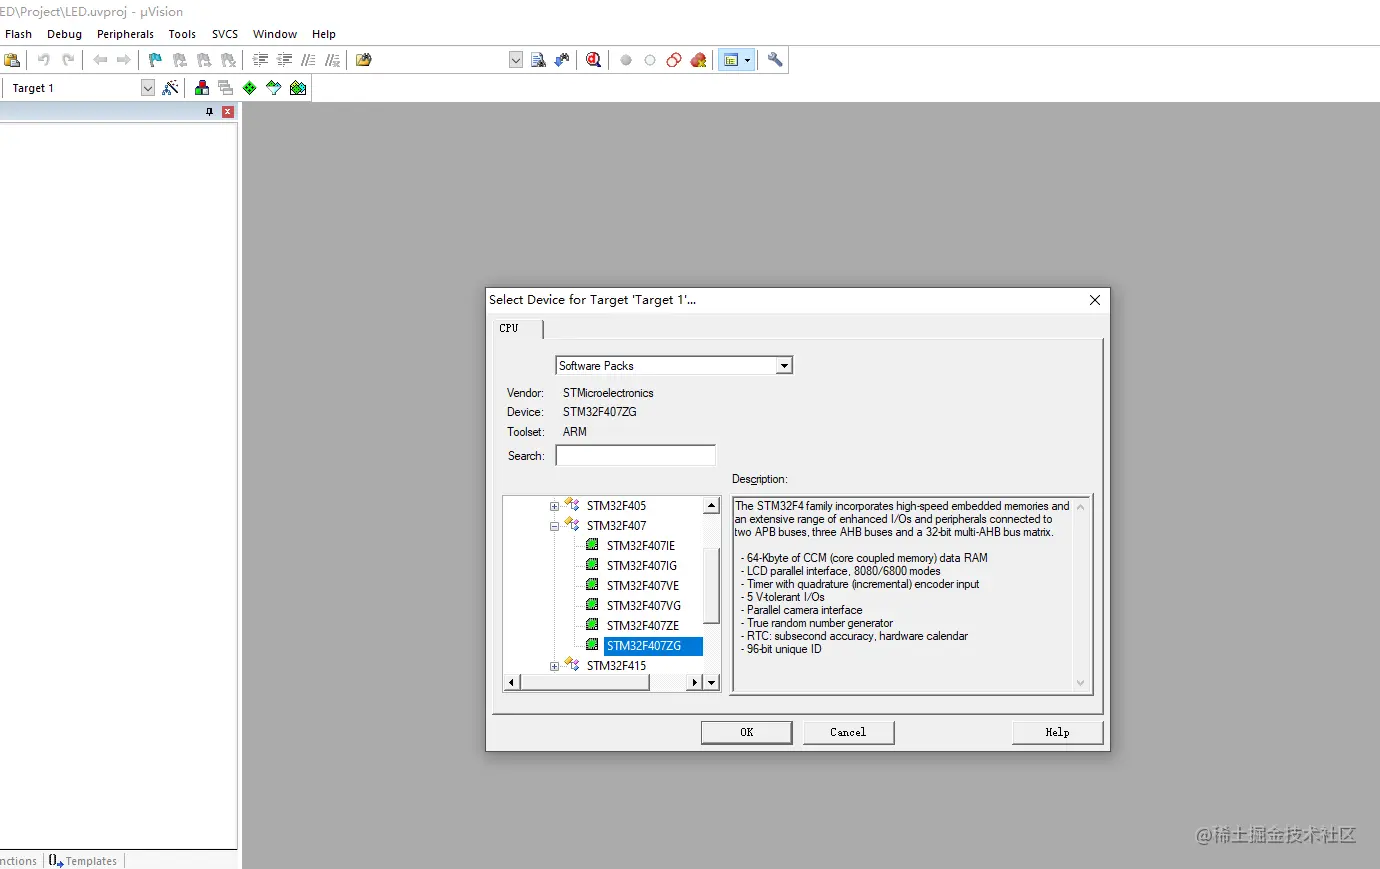Click the Select Software Packs icon

coord(274,88)
